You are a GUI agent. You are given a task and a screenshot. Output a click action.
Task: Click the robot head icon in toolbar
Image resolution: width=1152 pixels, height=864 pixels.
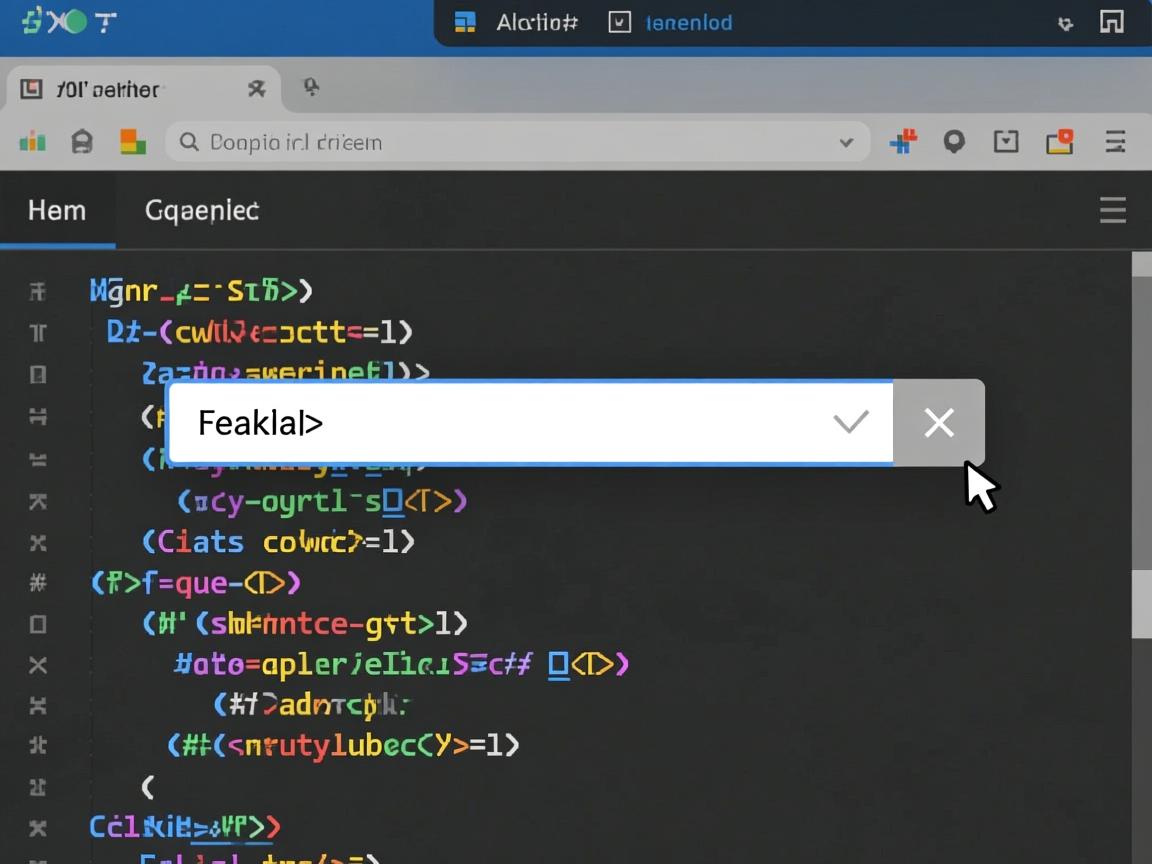(82, 142)
